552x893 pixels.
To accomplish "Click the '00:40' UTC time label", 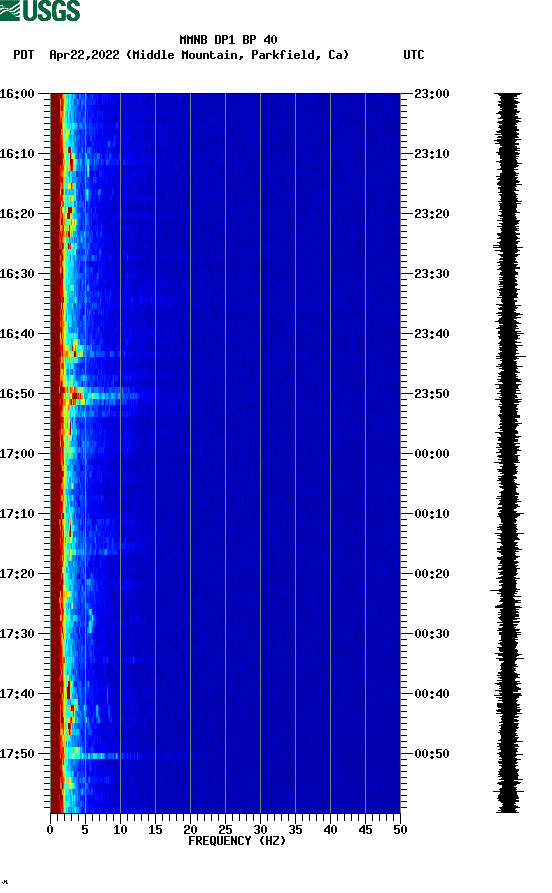I will [x=432, y=694].
